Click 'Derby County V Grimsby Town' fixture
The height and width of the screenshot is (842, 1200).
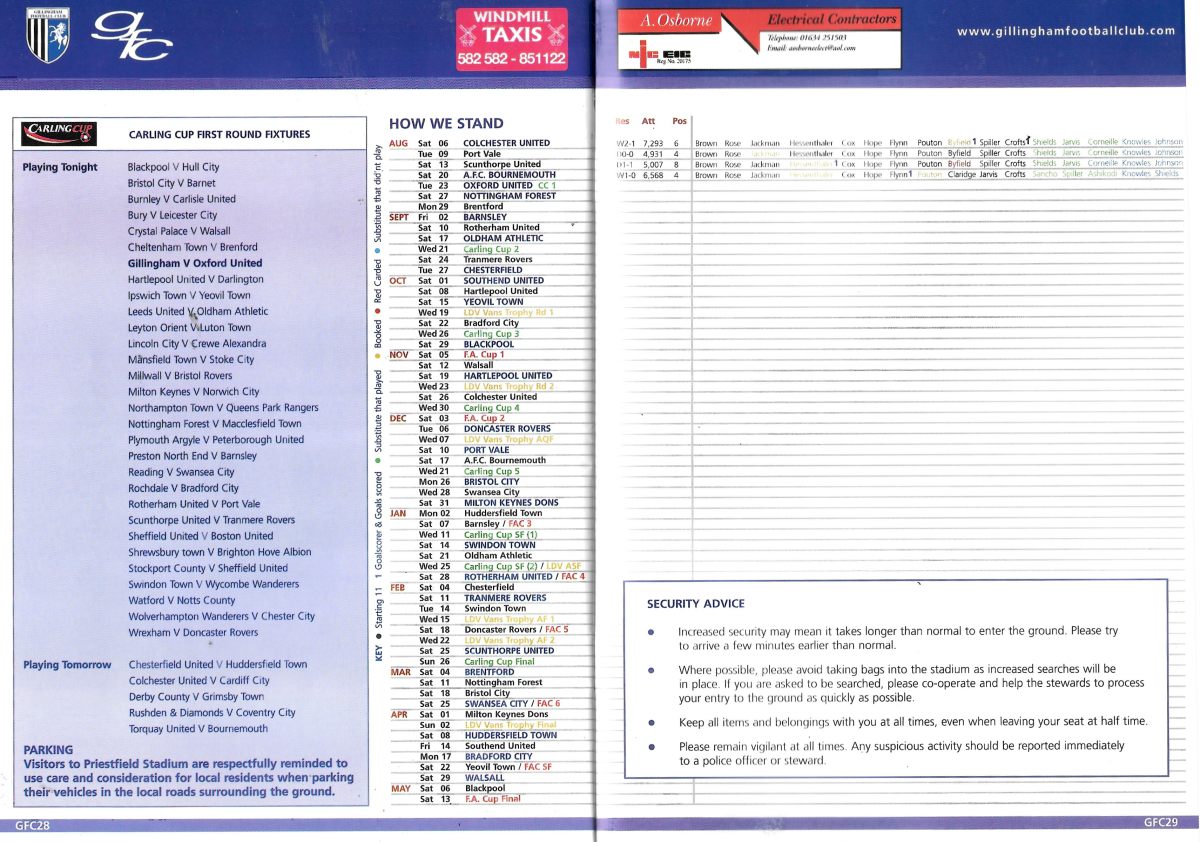197,696
